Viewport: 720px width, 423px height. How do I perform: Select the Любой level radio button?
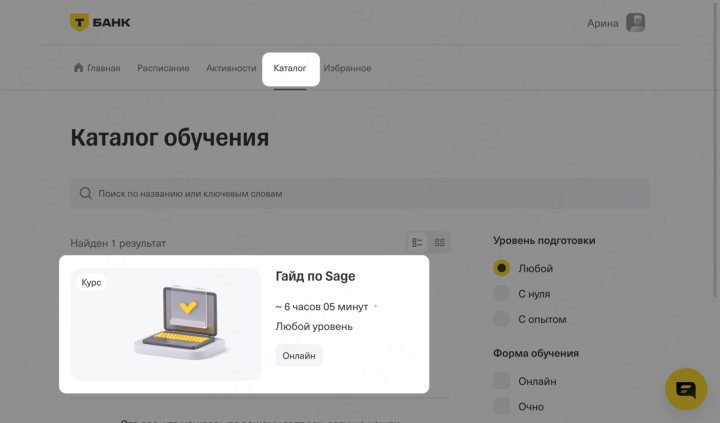501,268
